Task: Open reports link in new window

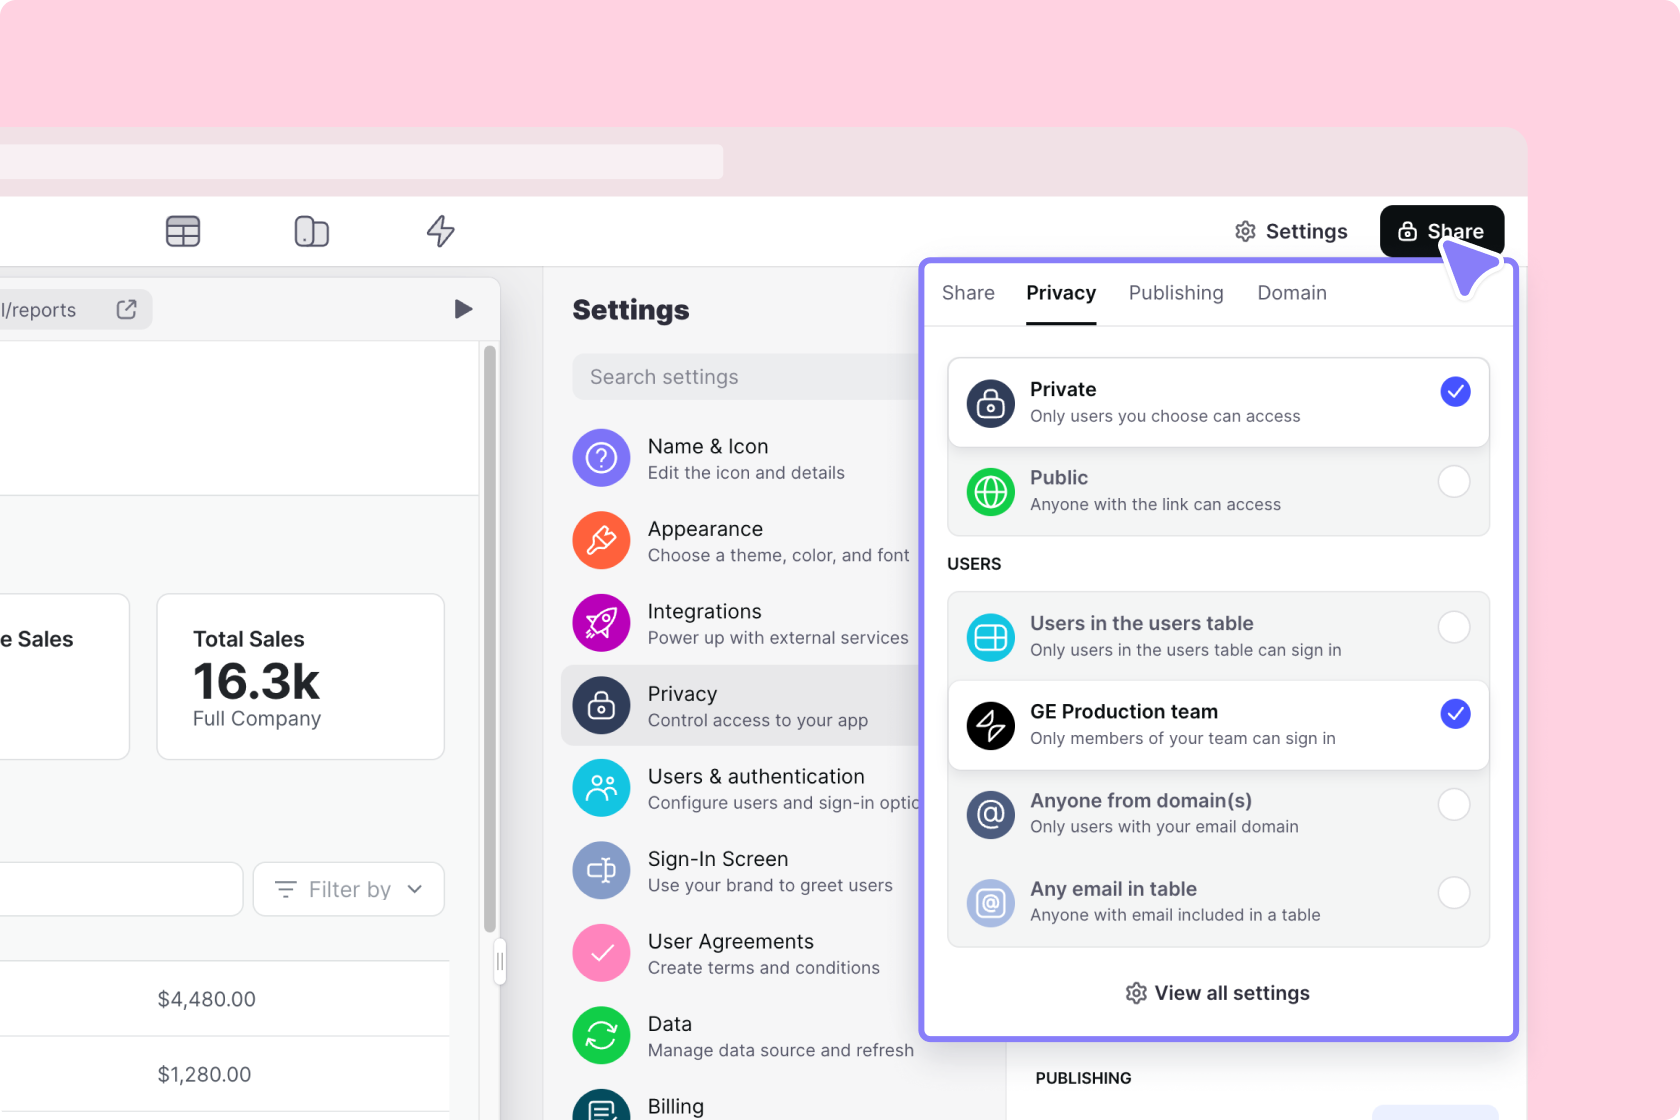Action: pos(126,310)
